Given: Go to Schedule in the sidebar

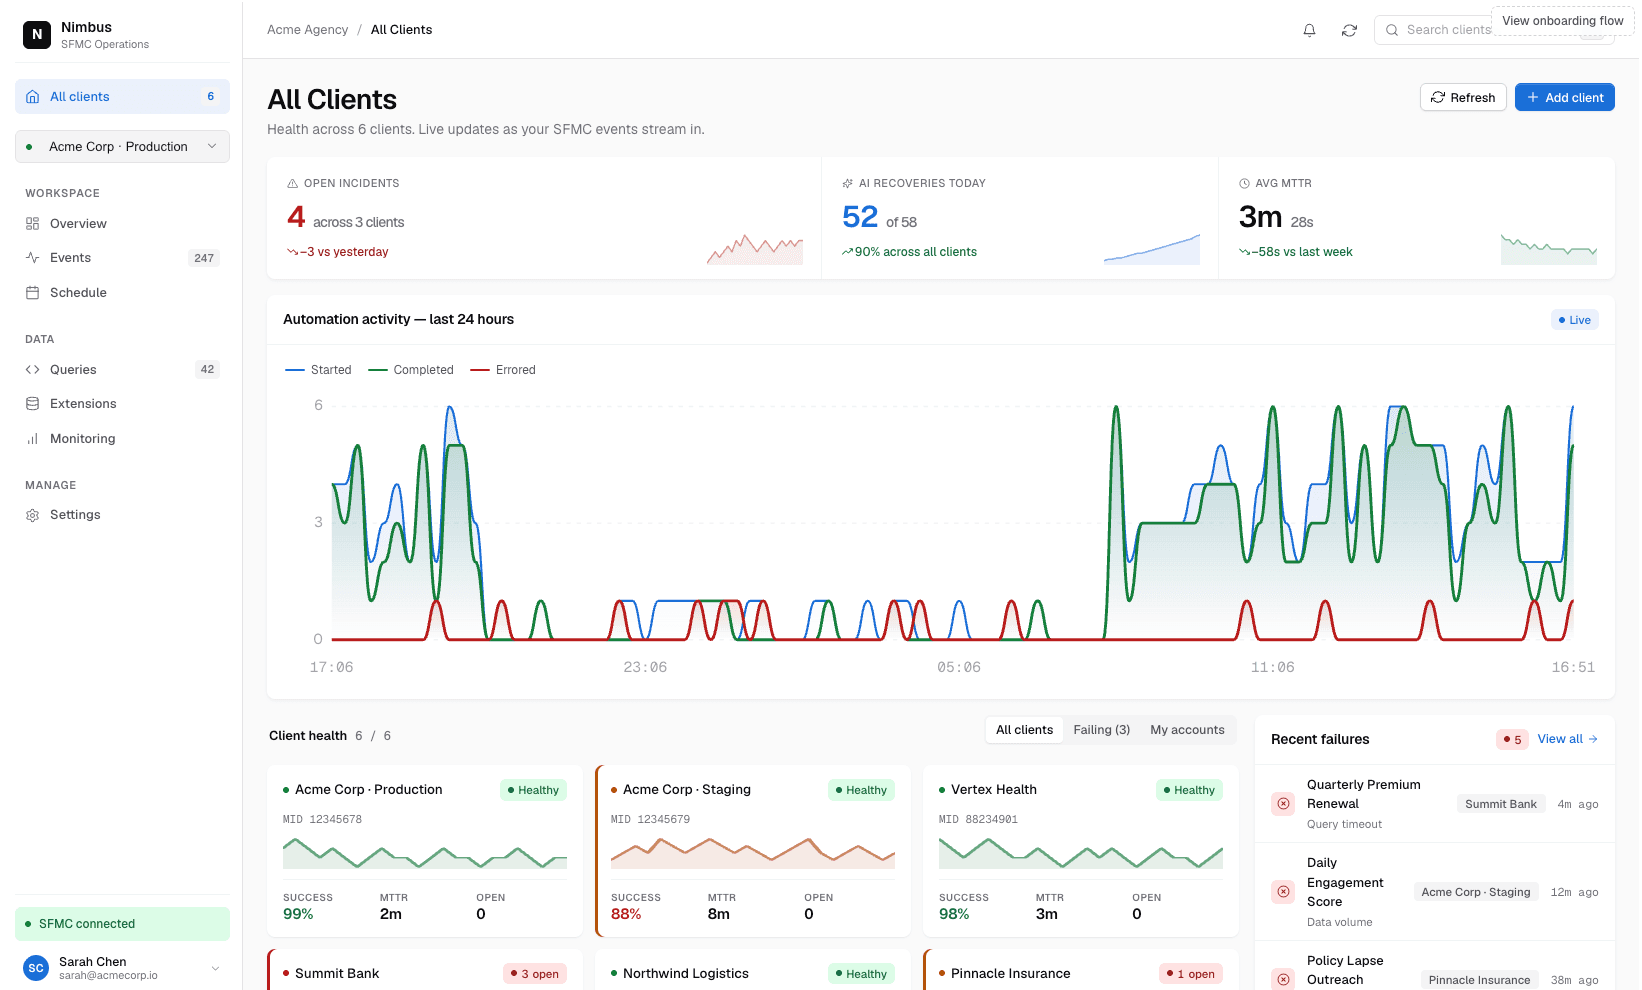Looking at the screenshot, I should coord(122,293).
